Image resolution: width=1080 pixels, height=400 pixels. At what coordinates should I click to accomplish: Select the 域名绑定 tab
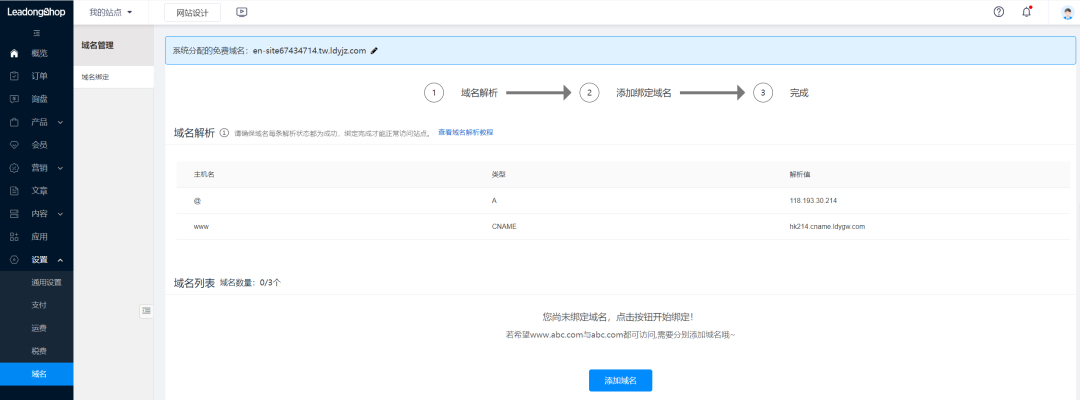114,77
